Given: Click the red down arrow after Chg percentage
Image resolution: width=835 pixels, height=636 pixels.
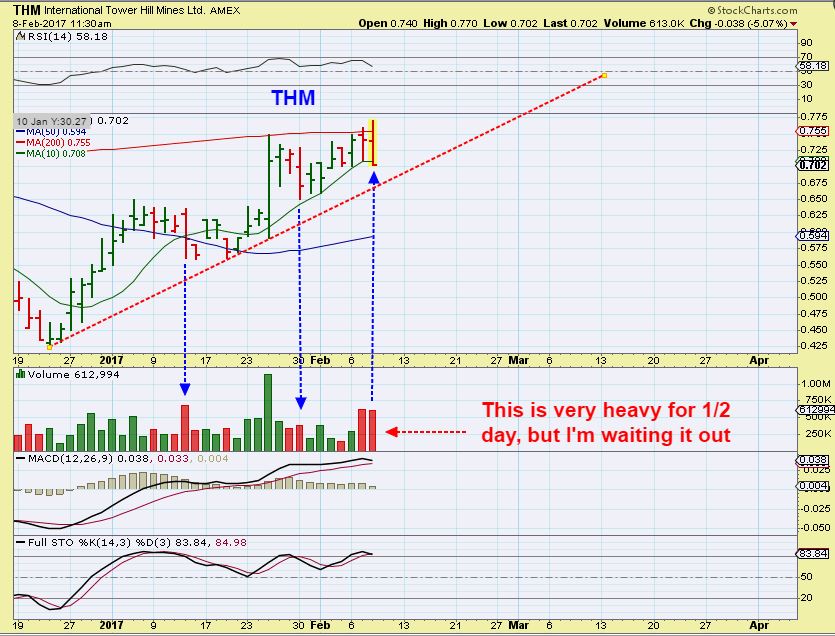Looking at the screenshot, I should [793, 24].
